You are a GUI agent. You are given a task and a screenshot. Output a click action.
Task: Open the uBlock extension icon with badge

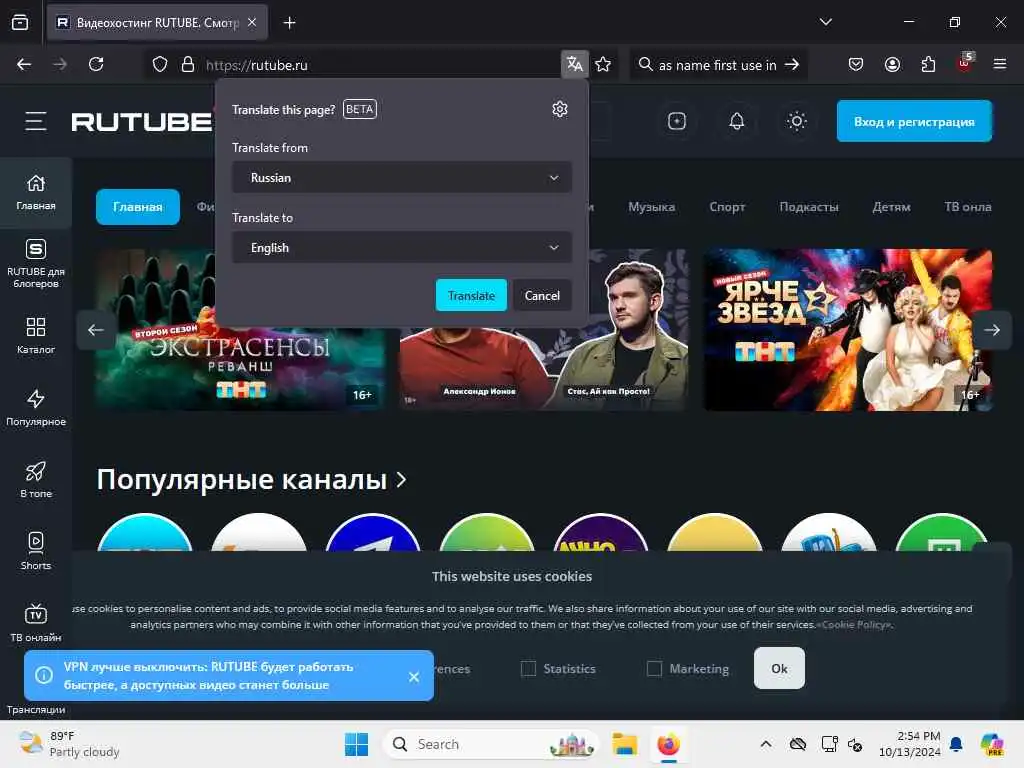[964, 63]
